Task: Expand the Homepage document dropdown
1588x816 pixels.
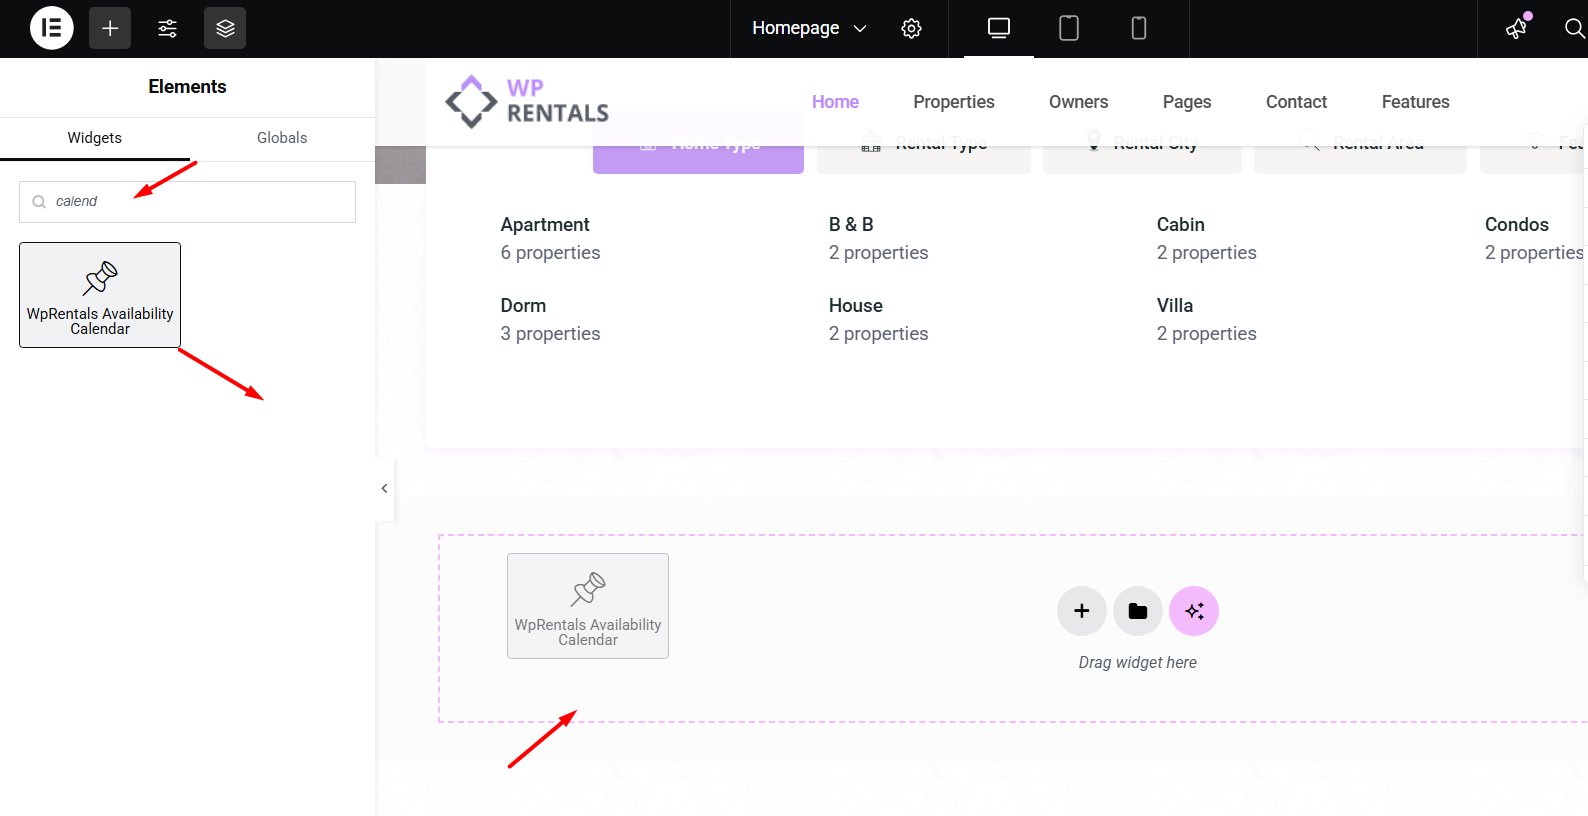Action: 809,28
